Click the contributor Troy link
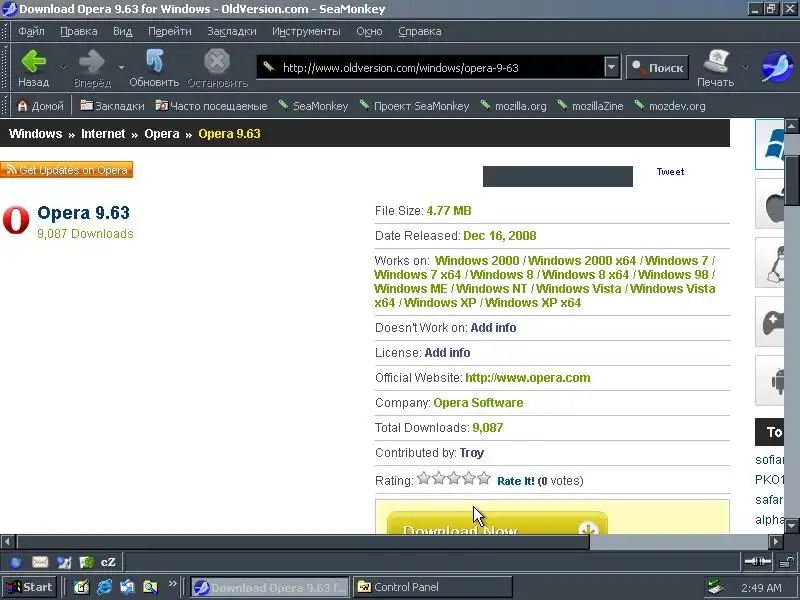Viewport: 800px width, 600px height. (471, 453)
